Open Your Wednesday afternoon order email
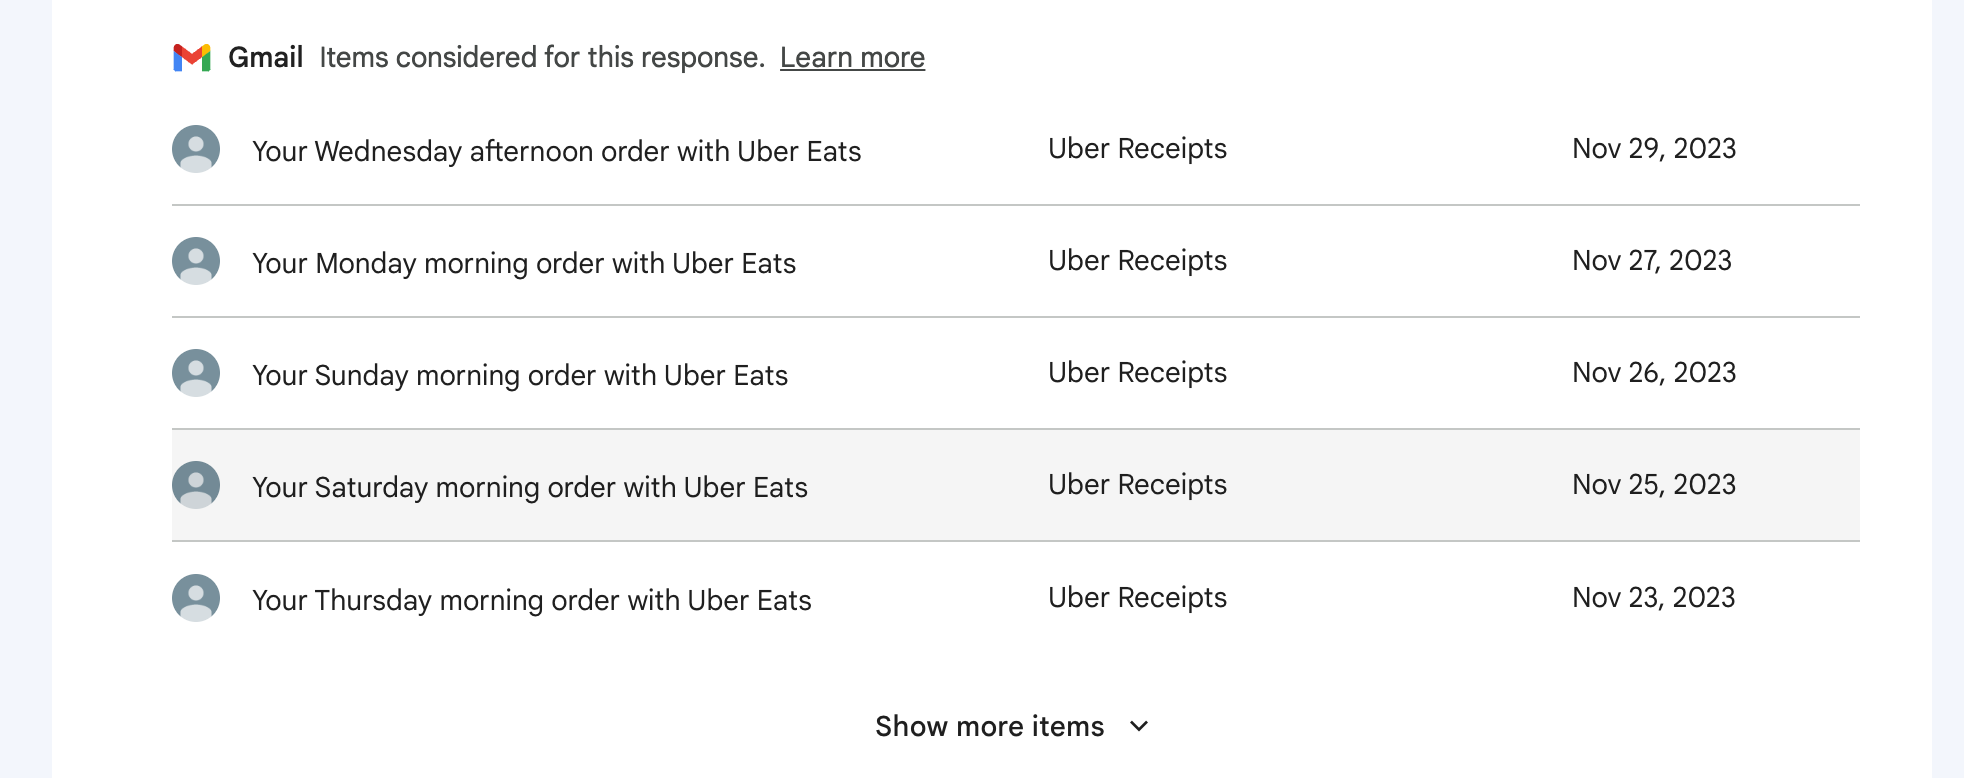 tap(556, 151)
